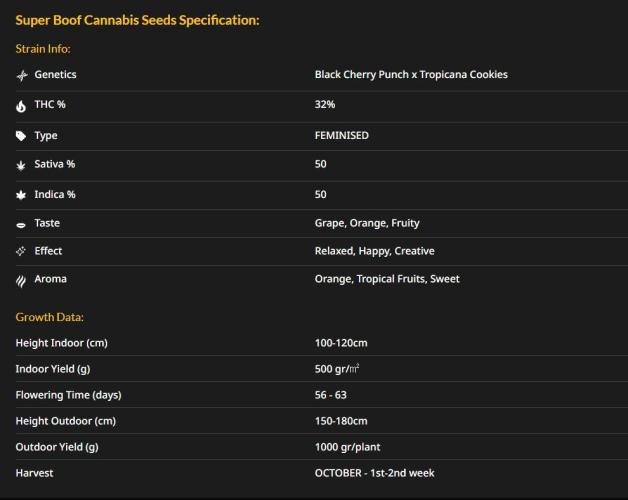The image size is (628, 500).
Task: Click the Relaxed, Happy, Creative value
Action: coord(374,251)
